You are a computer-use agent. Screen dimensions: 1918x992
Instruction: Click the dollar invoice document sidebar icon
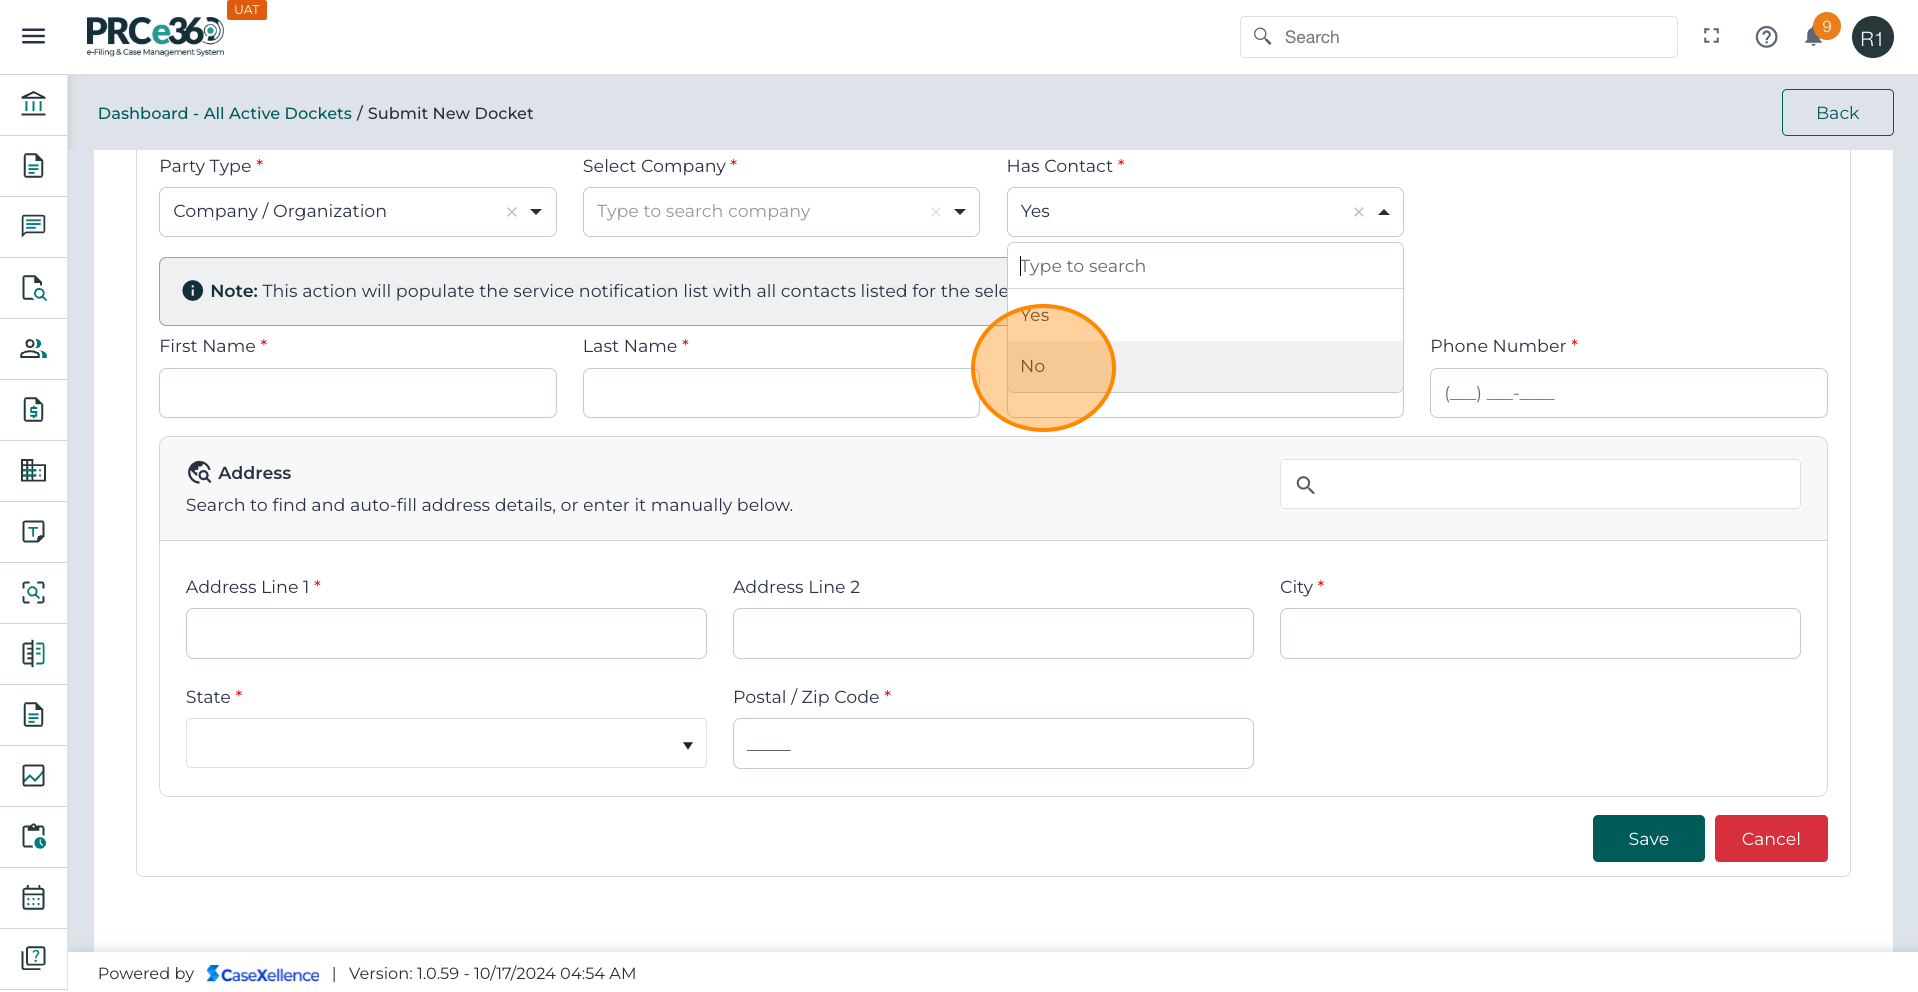pyautogui.click(x=33, y=410)
